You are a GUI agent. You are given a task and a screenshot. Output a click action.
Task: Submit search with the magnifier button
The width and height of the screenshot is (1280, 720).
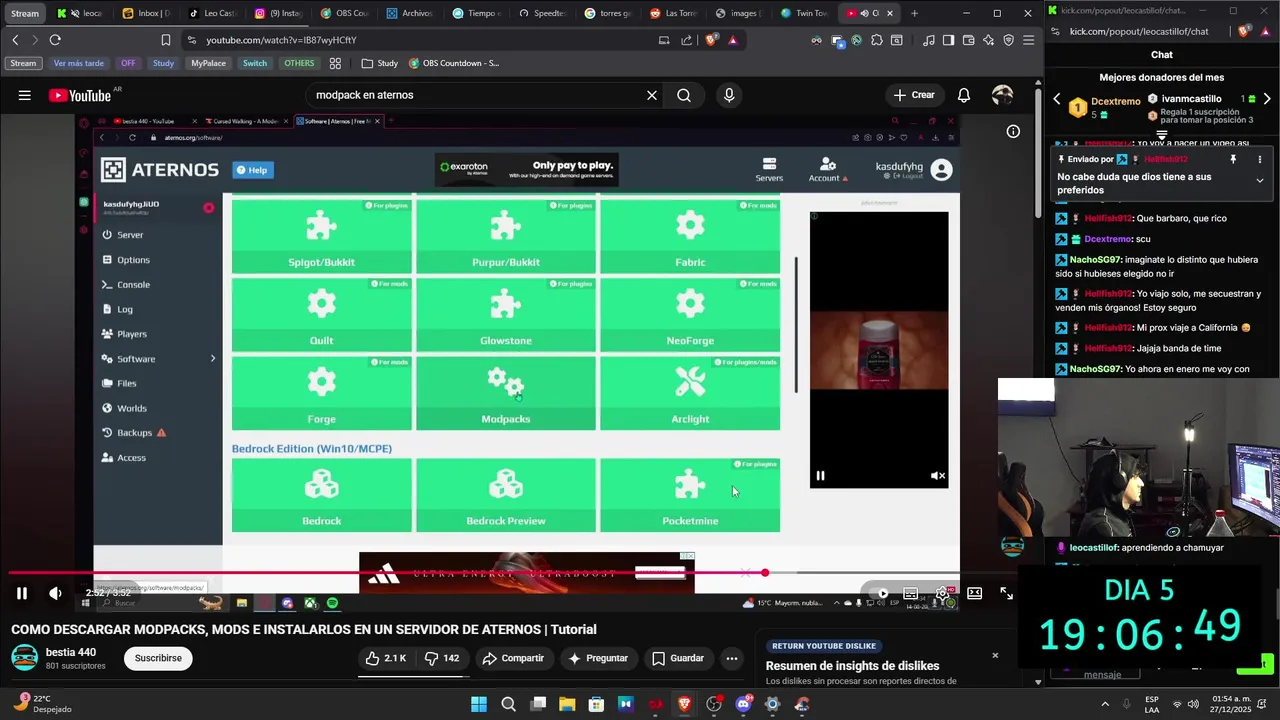[684, 95]
